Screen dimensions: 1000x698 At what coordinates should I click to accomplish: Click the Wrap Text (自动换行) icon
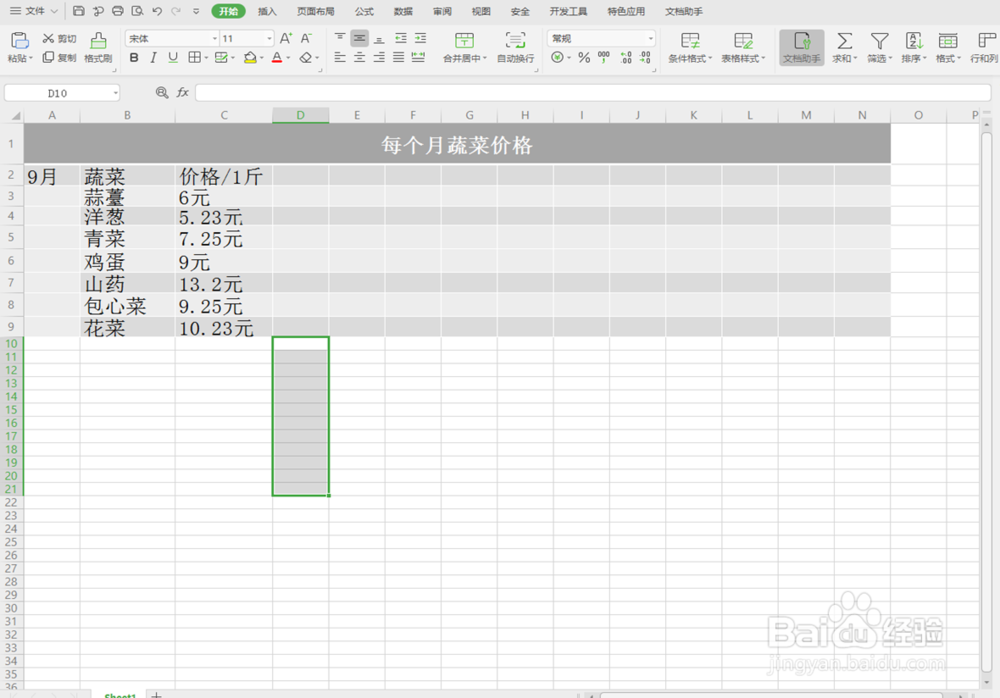click(515, 41)
